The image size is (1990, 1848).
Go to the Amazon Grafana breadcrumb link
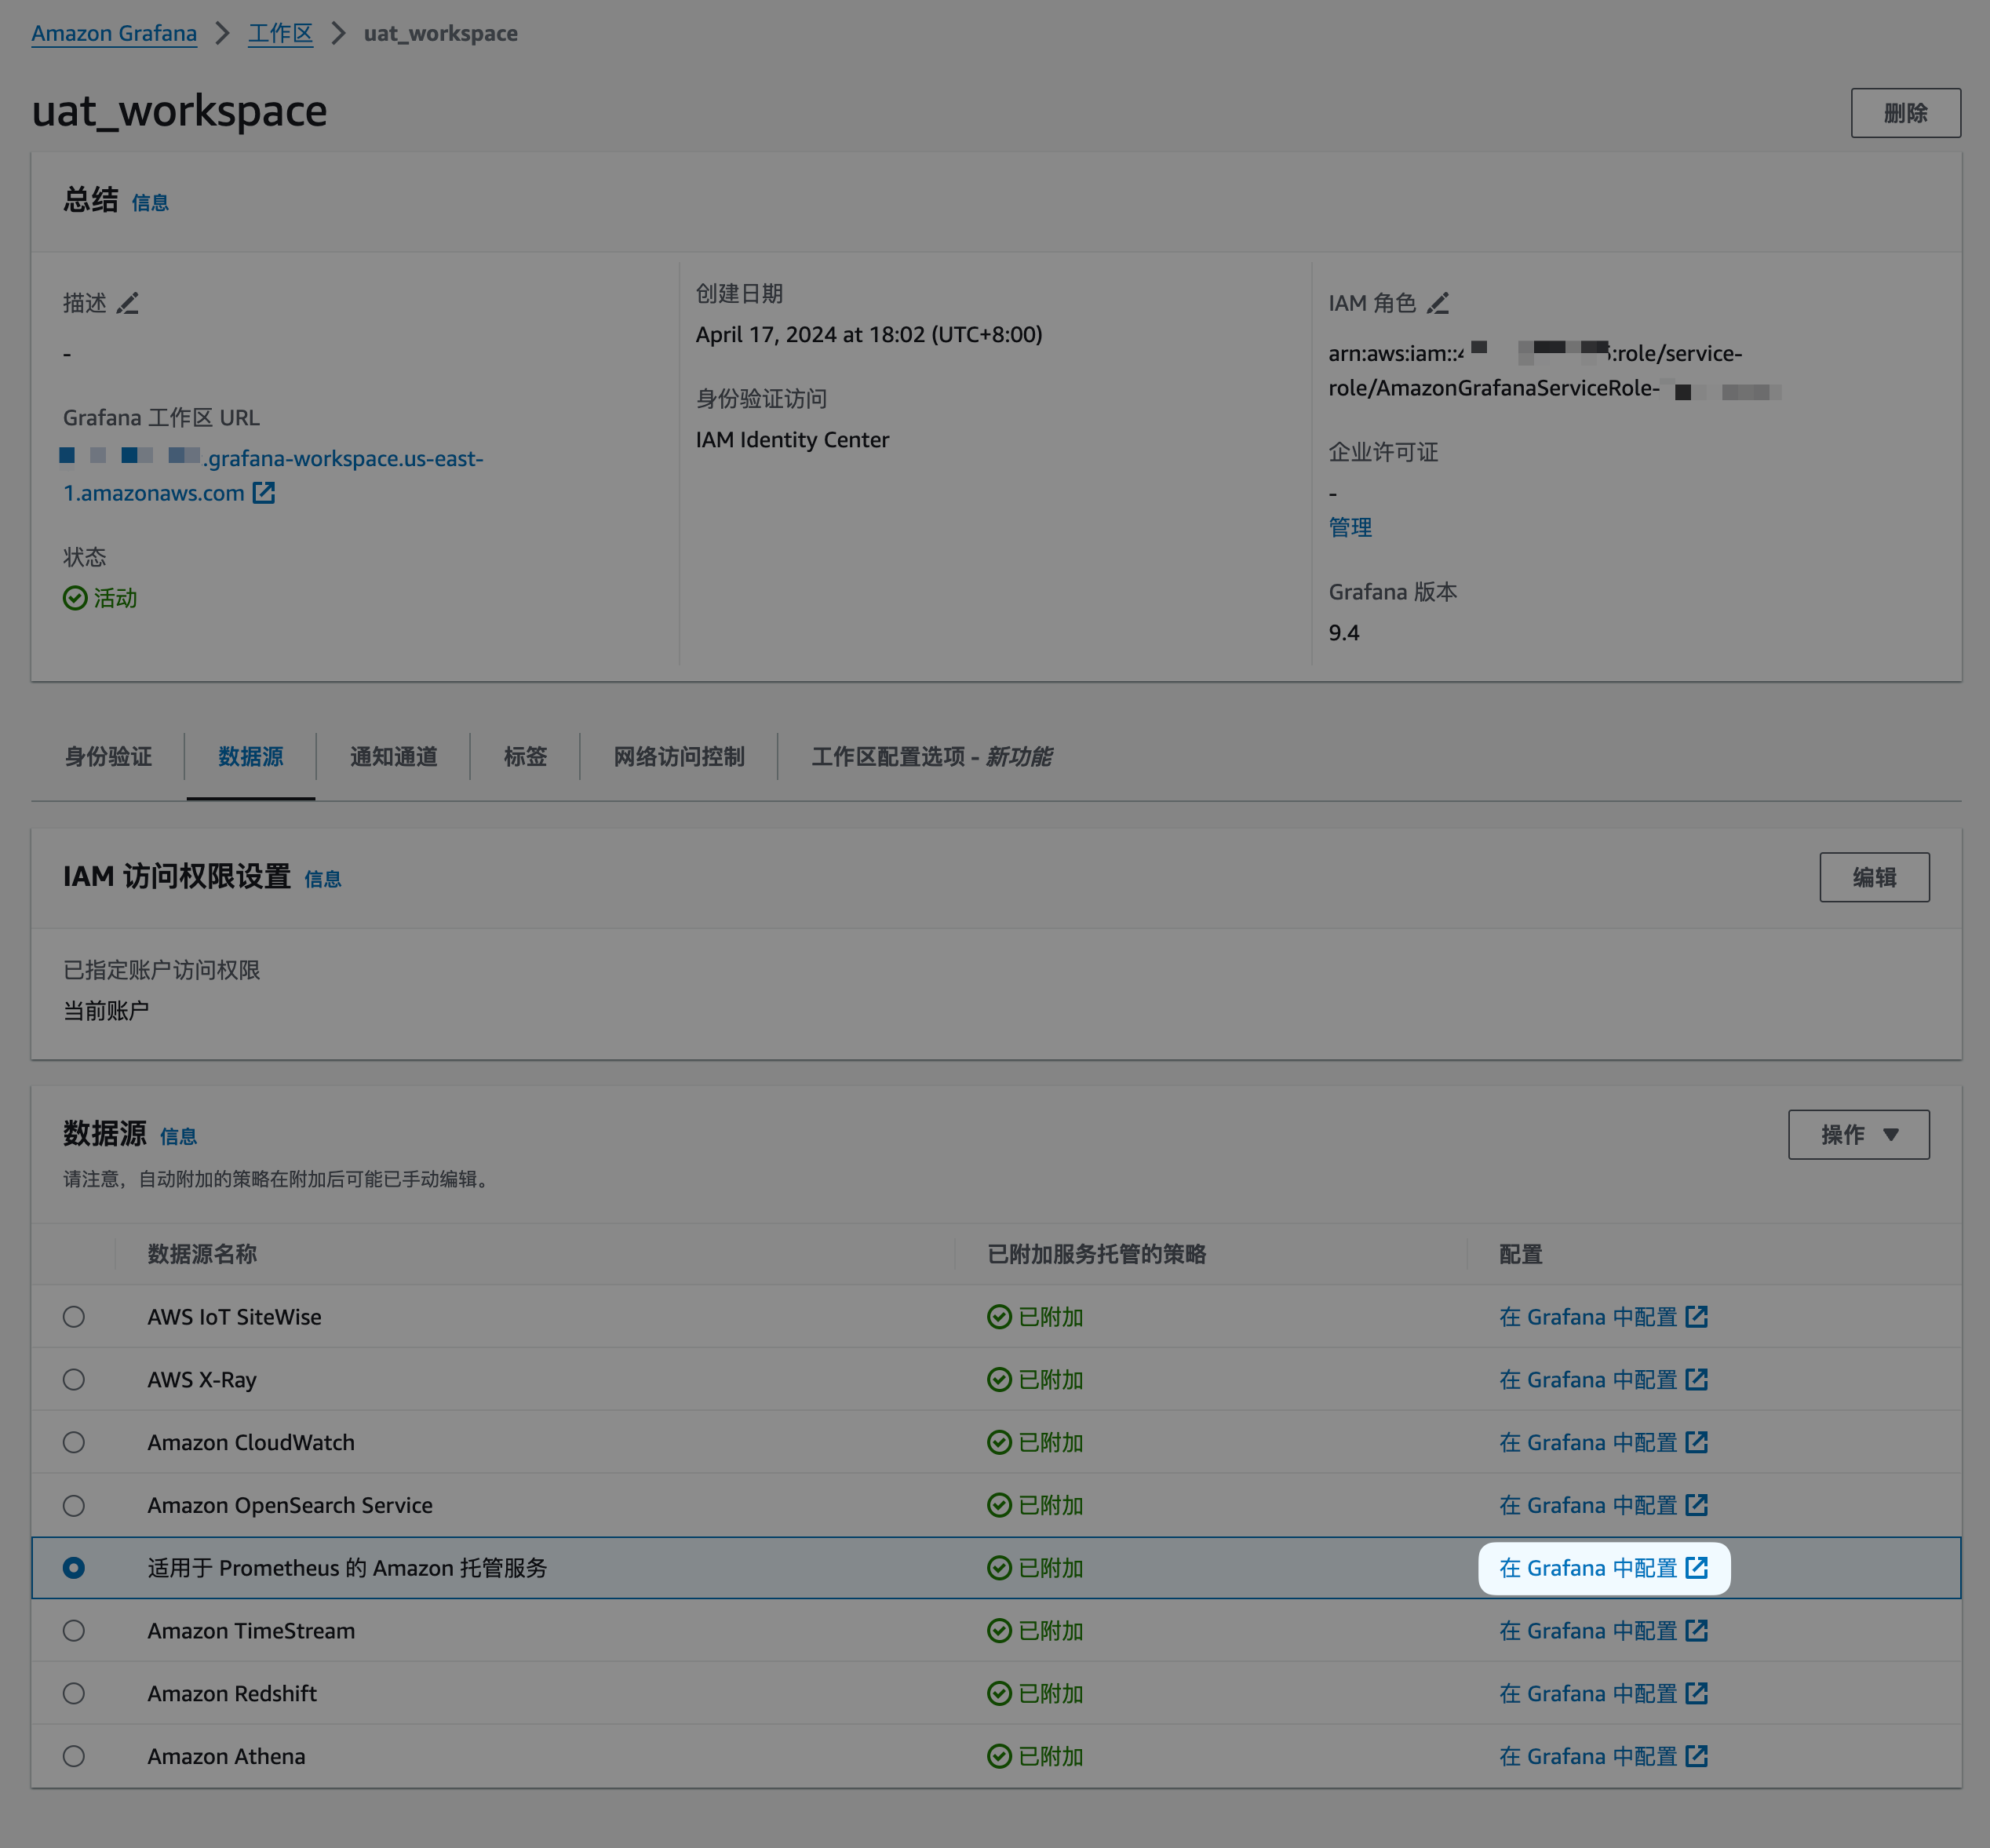pyautogui.click(x=114, y=33)
